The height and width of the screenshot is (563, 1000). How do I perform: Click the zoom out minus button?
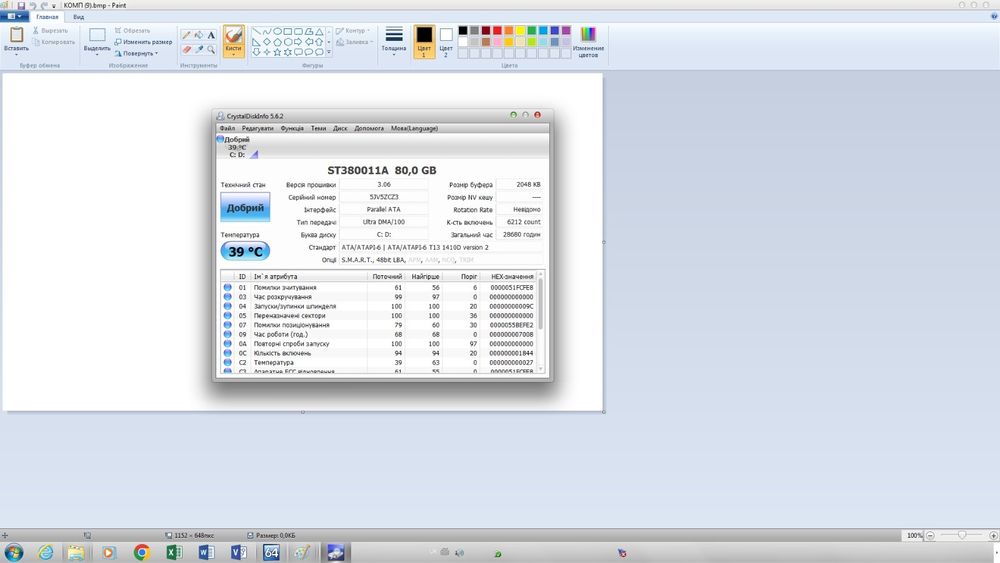coord(930,536)
